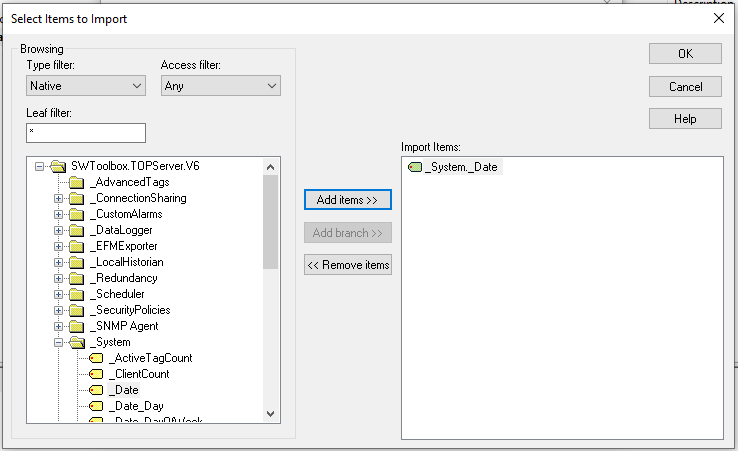Image resolution: width=738 pixels, height=451 pixels.
Task: Collapse the SWToolbox.TOPServer.V6 root node
Action: (40, 166)
